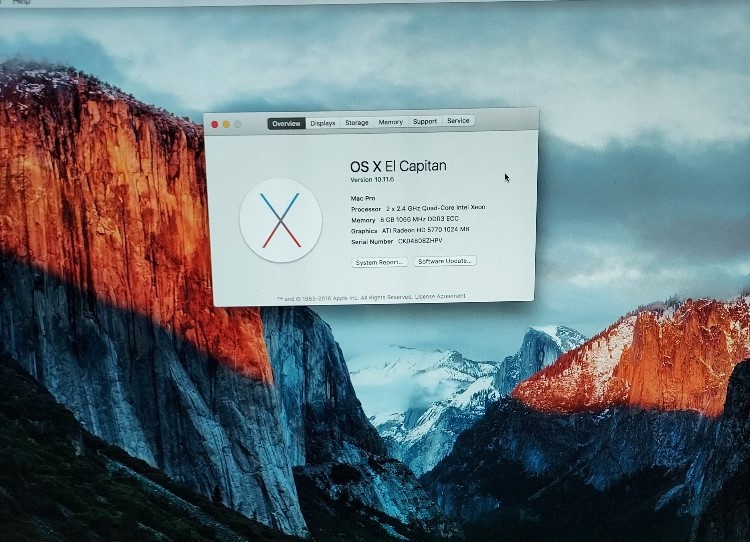Image resolution: width=750 pixels, height=542 pixels.
Task: Click the Memory 1066 MHz DDR3 ECC value
Action: (x=419, y=219)
